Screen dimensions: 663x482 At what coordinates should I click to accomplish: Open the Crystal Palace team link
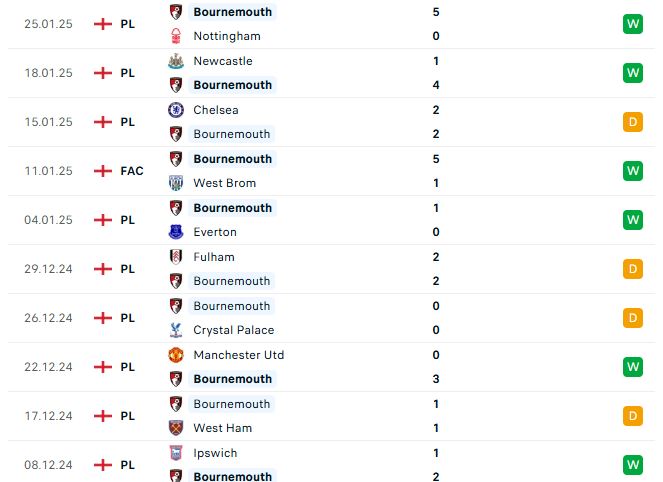tap(234, 330)
